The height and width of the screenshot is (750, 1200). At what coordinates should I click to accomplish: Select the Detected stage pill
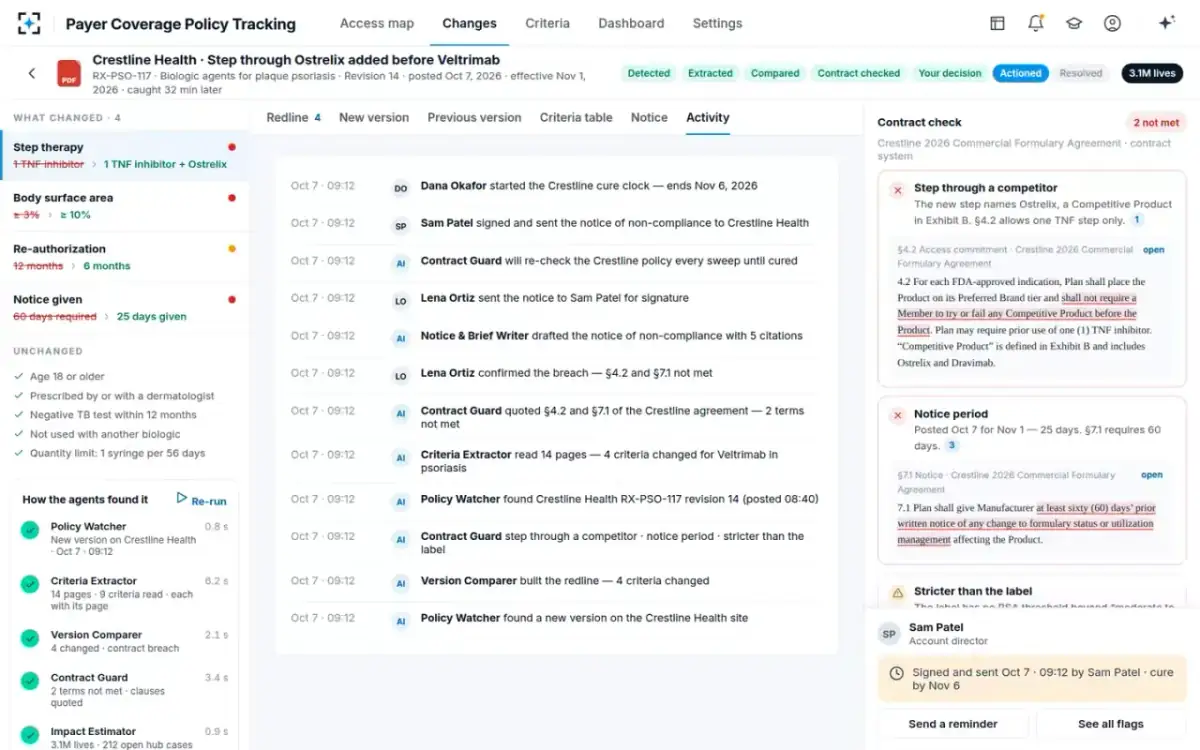649,73
